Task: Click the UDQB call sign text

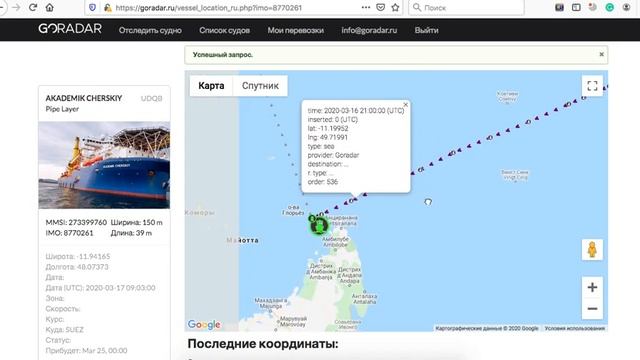Action: [x=151, y=98]
